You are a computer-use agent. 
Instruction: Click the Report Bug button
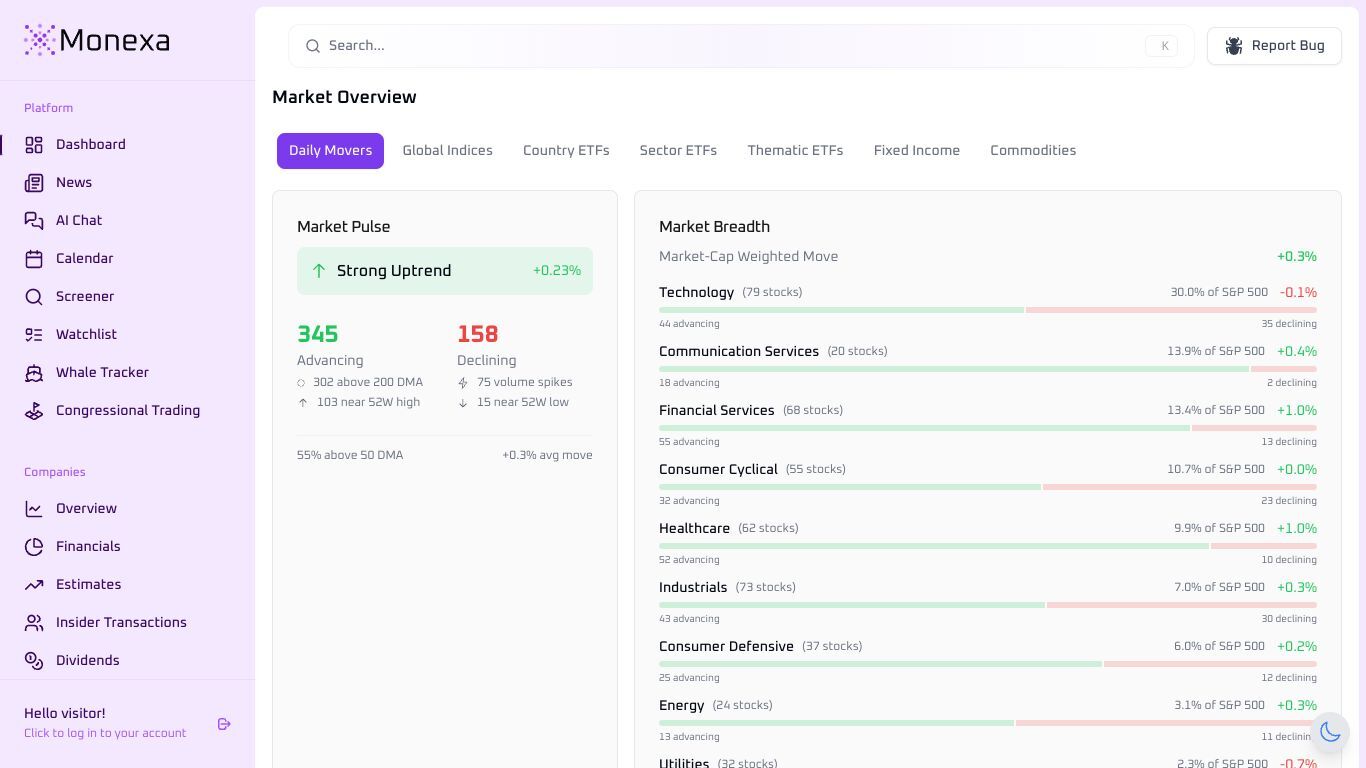[1274, 46]
